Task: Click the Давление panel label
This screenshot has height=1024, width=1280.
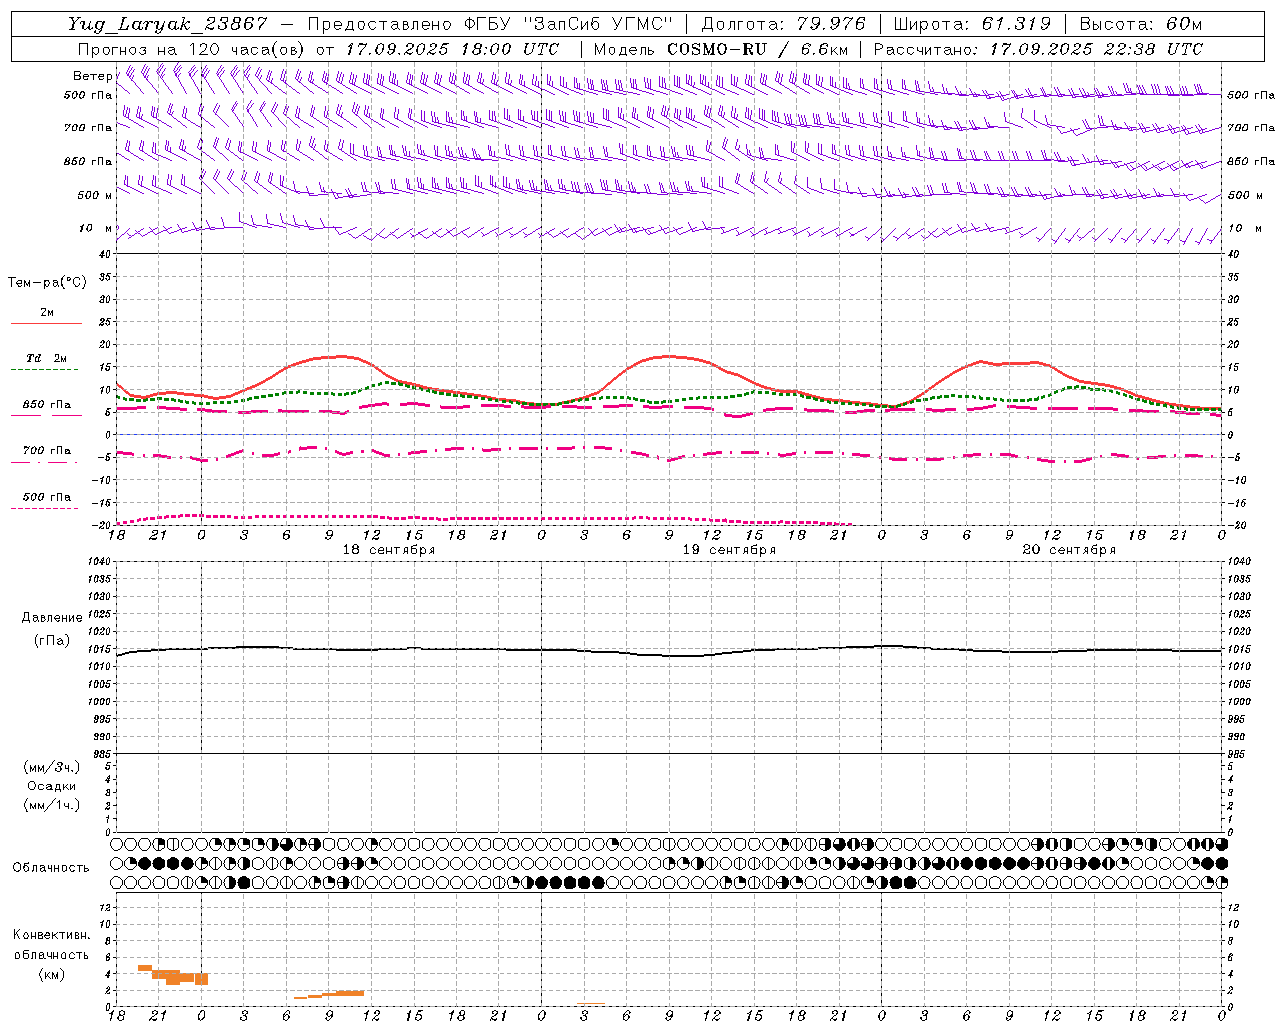Action: pos(52,618)
